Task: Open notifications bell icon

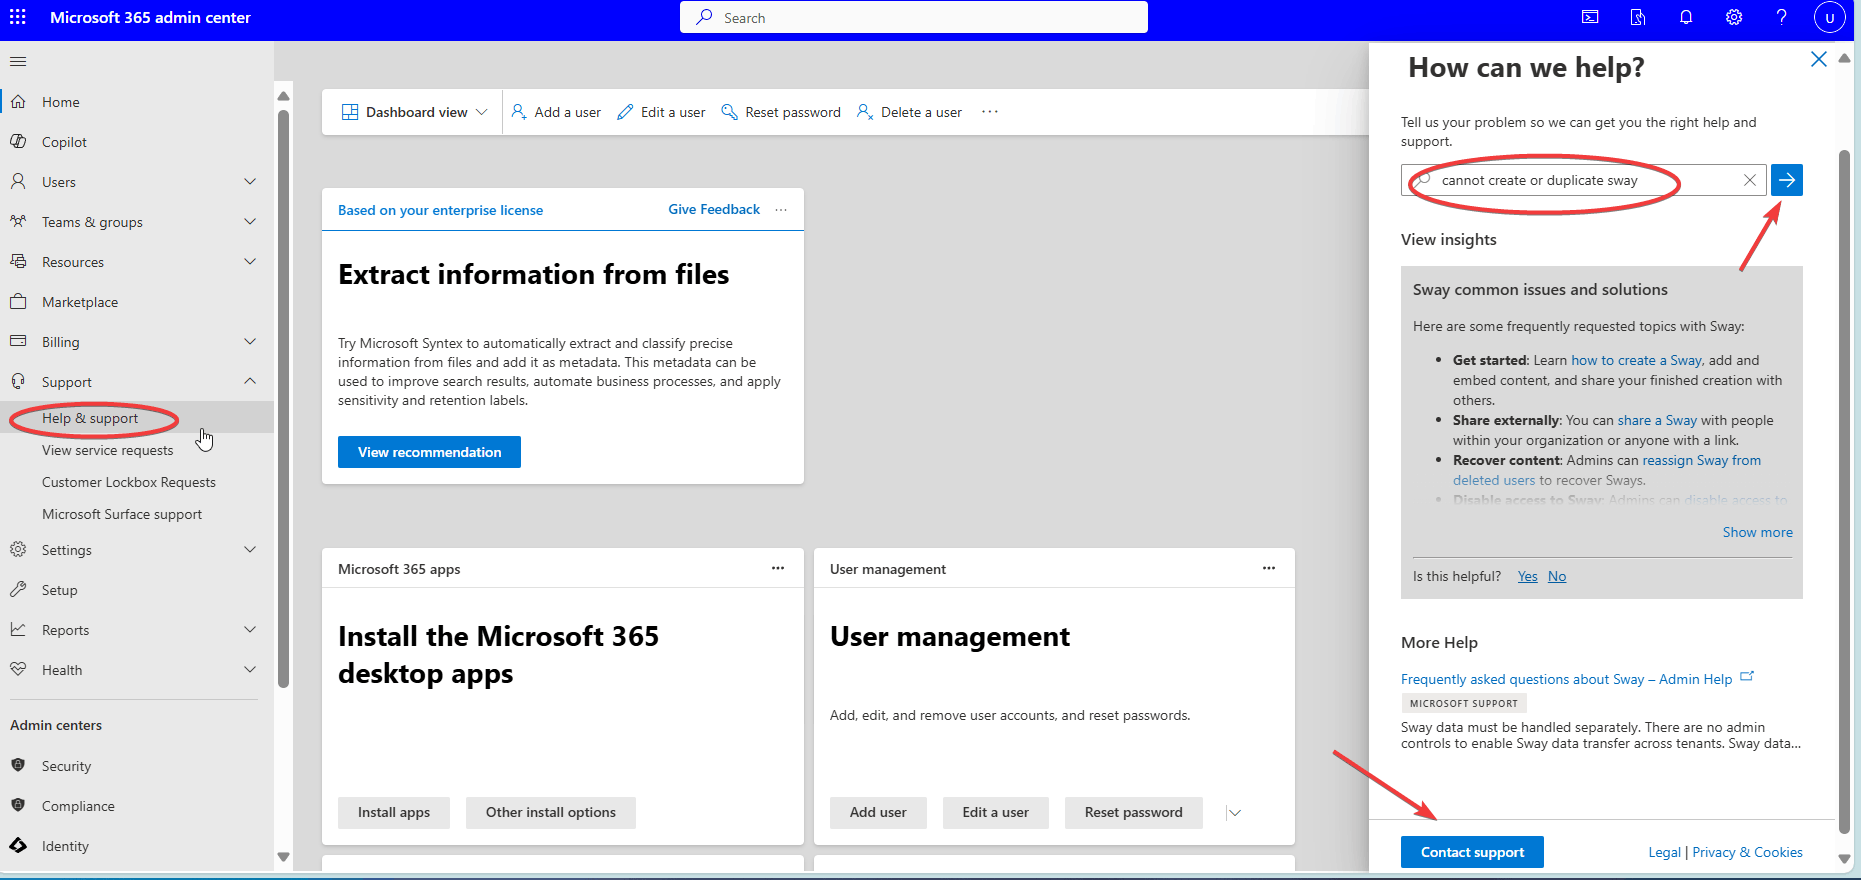Action: pyautogui.click(x=1686, y=17)
